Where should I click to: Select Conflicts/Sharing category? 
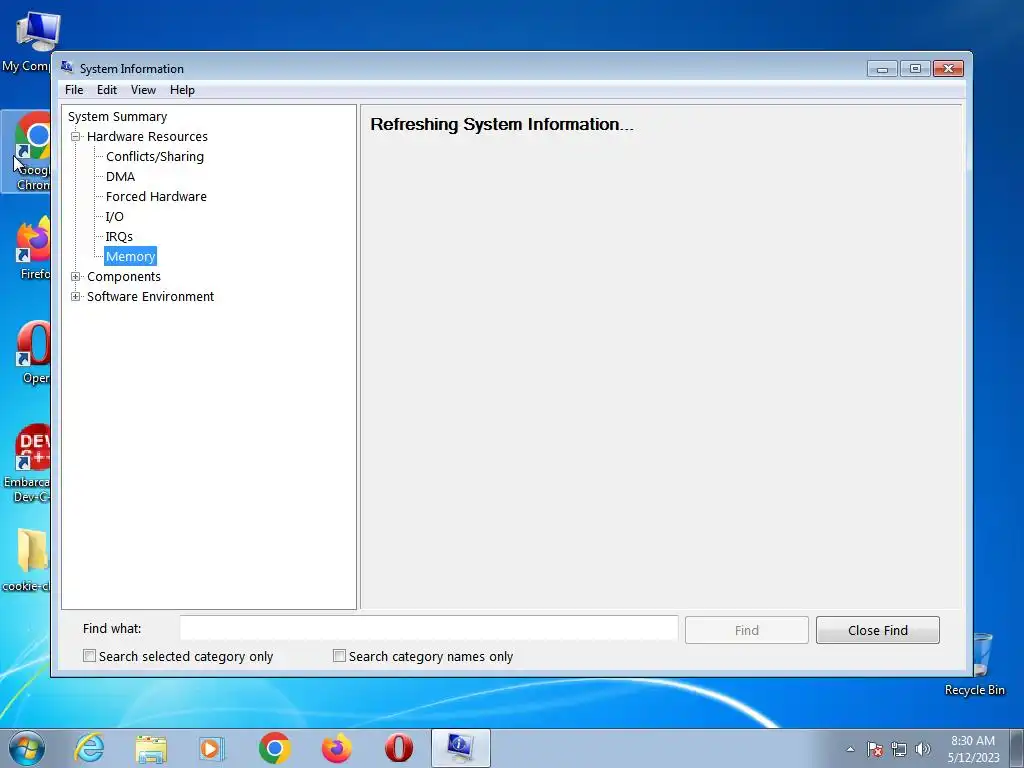[x=155, y=157]
